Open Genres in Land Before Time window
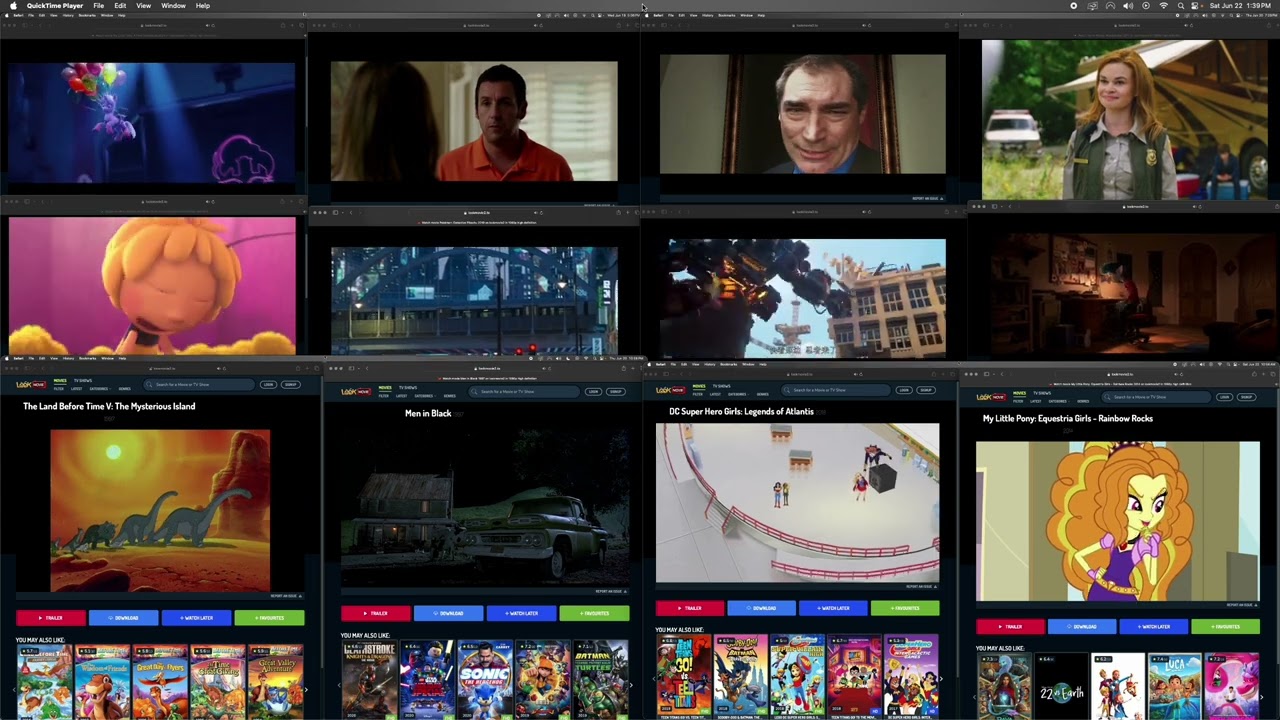The height and width of the screenshot is (720, 1280). pyautogui.click(x=125, y=389)
